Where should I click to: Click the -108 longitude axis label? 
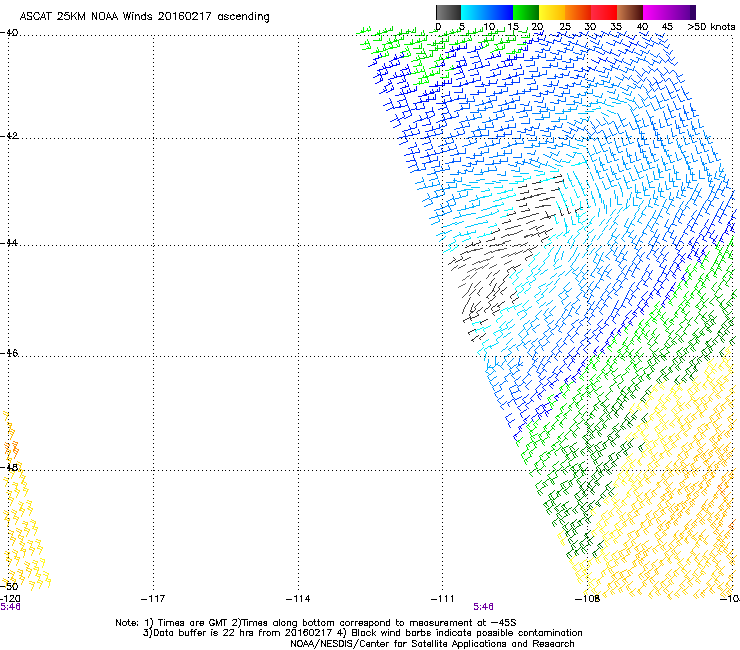(x=587, y=599)
